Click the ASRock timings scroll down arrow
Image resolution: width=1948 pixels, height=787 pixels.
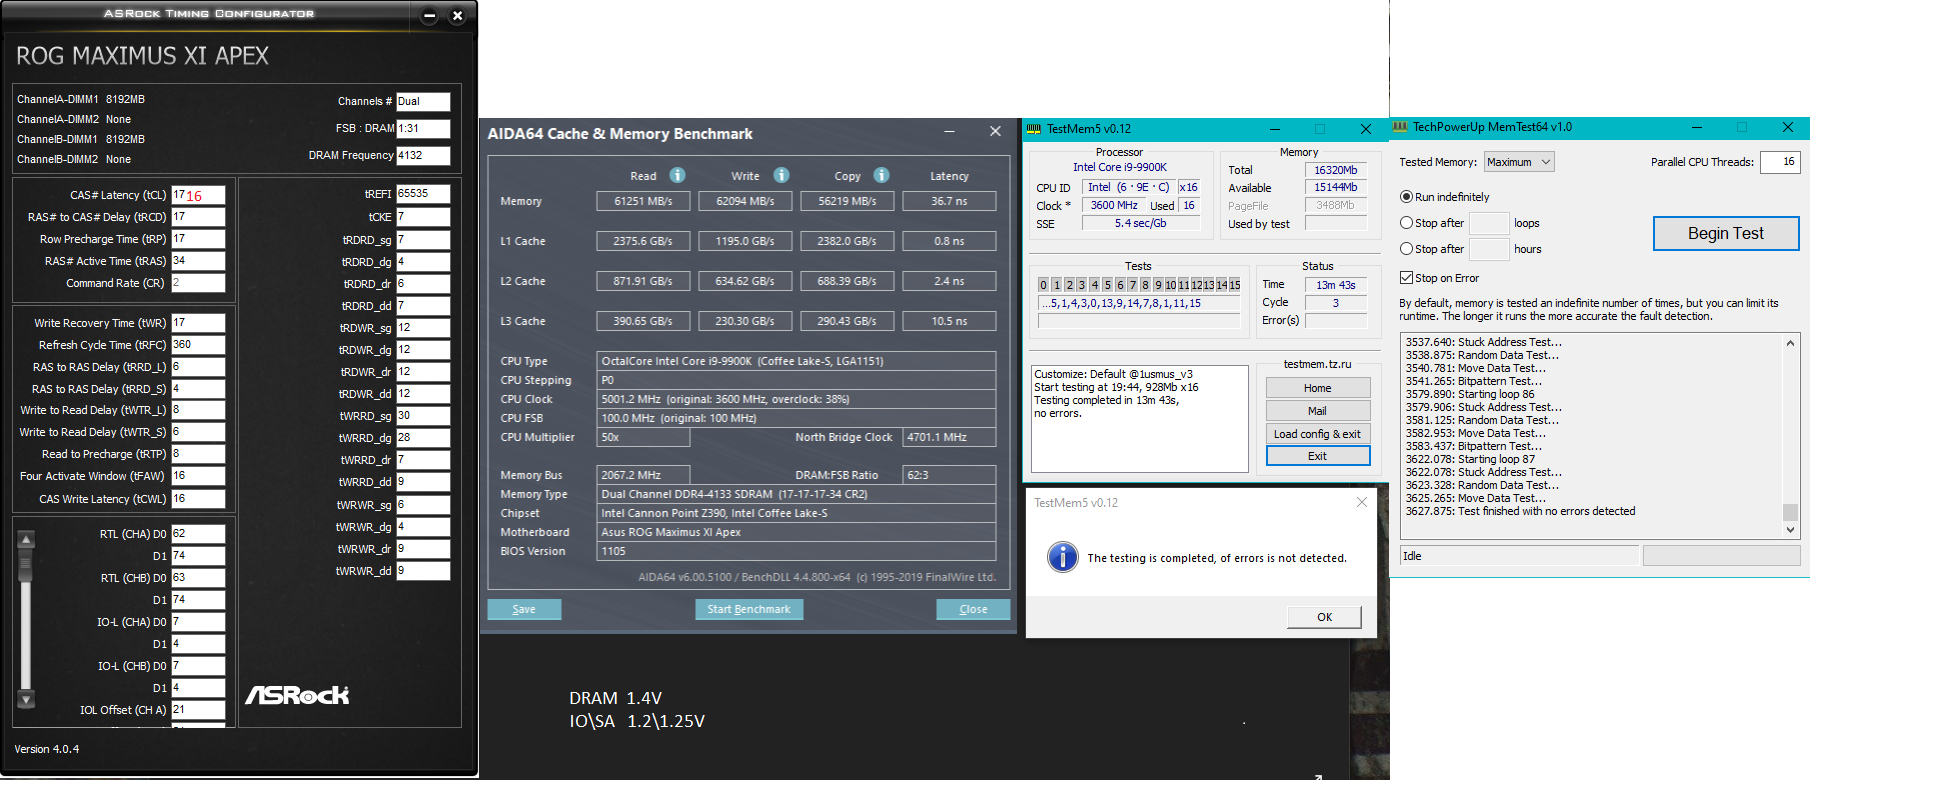pyautogui.click(x=27, y=699)
